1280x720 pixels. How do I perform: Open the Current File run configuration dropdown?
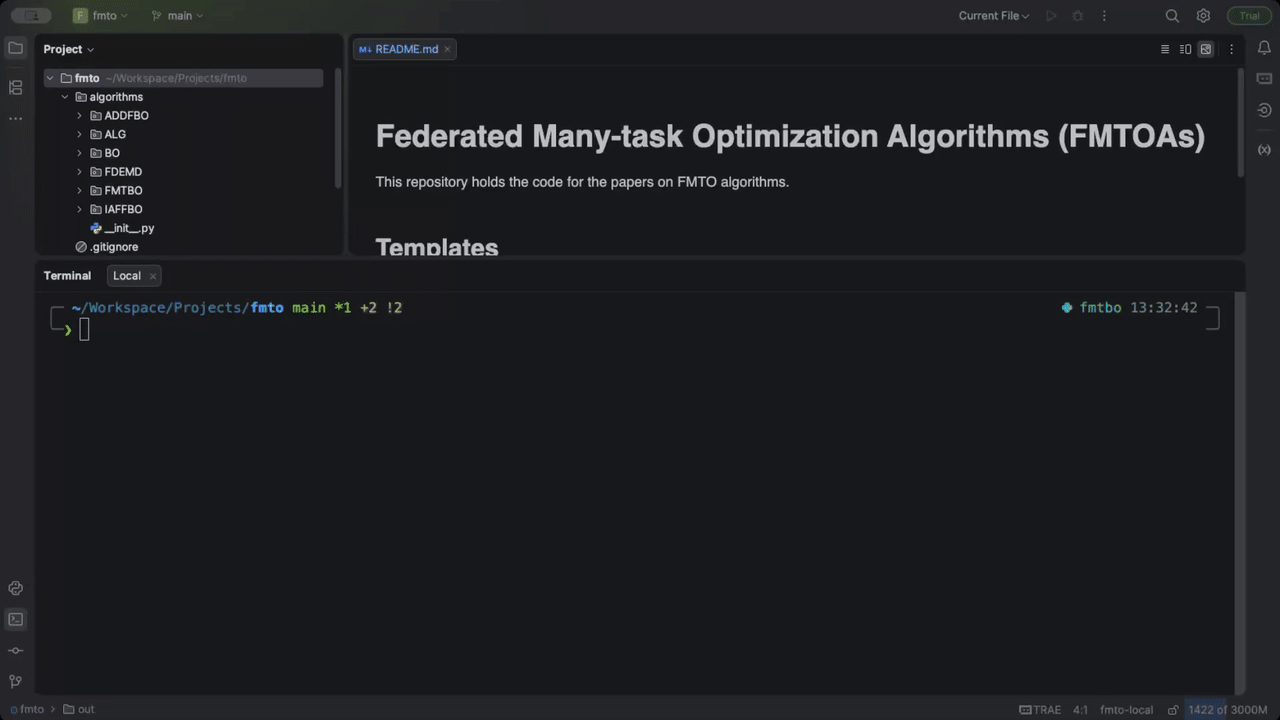click(994, 15)
